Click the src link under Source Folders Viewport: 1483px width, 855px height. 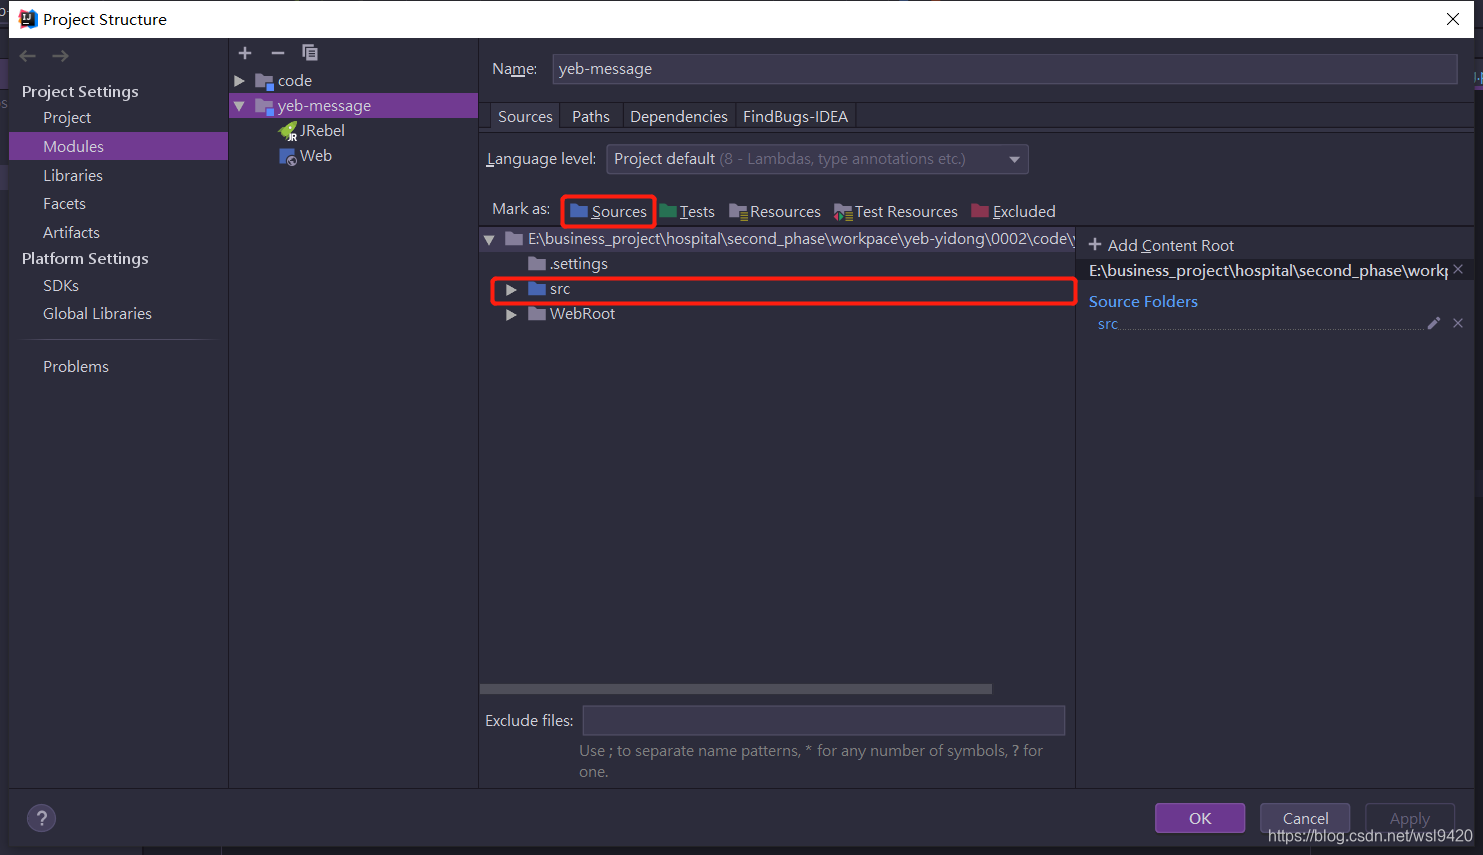(1108, 324)
